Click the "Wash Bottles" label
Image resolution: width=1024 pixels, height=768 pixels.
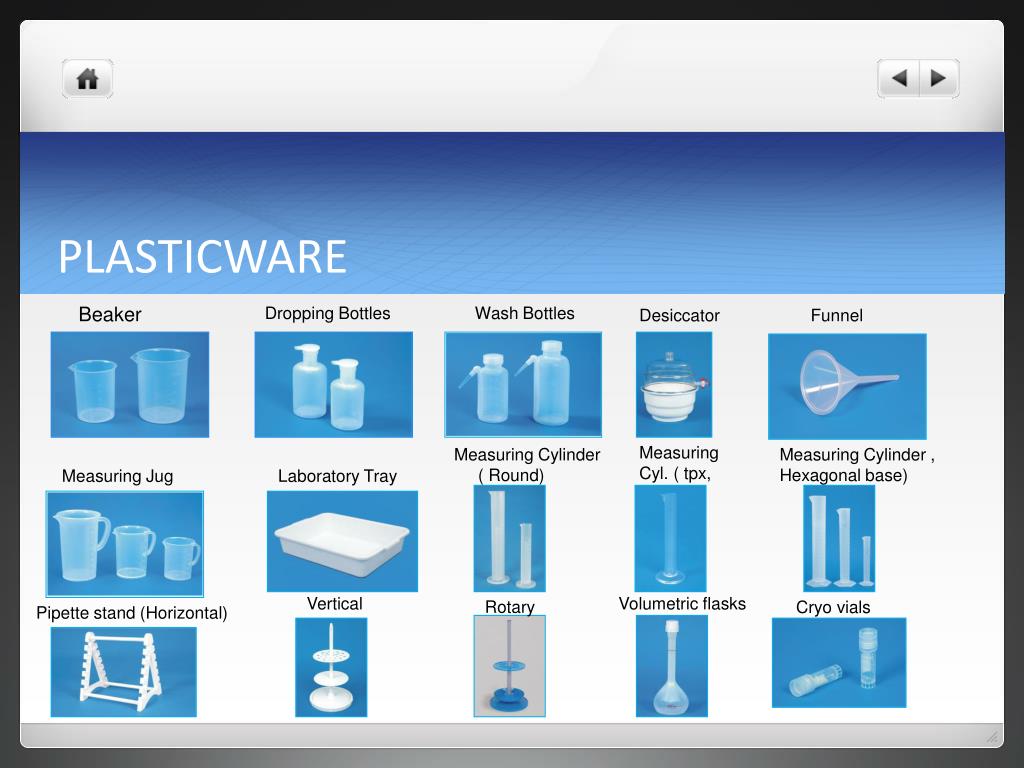coord(525,313)
